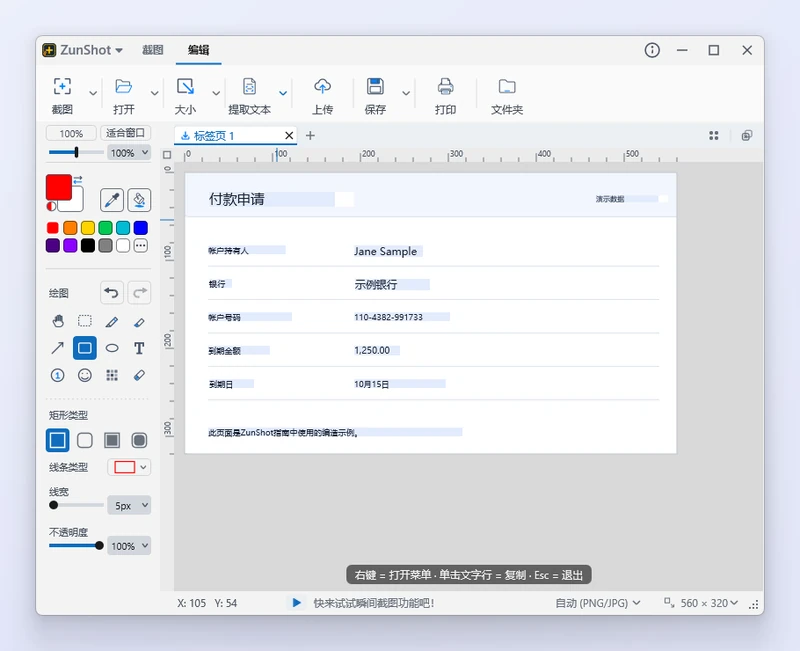
Task: Add a new tab with plus button
Action: 310,136
